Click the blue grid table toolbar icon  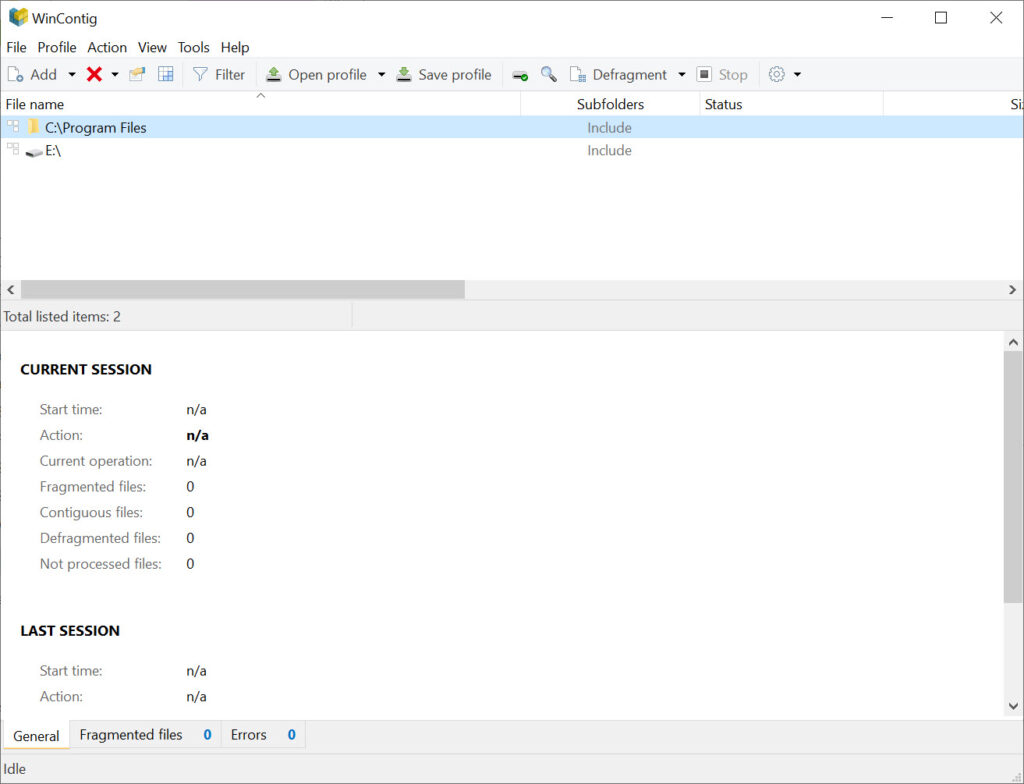[x=166, y=74]
